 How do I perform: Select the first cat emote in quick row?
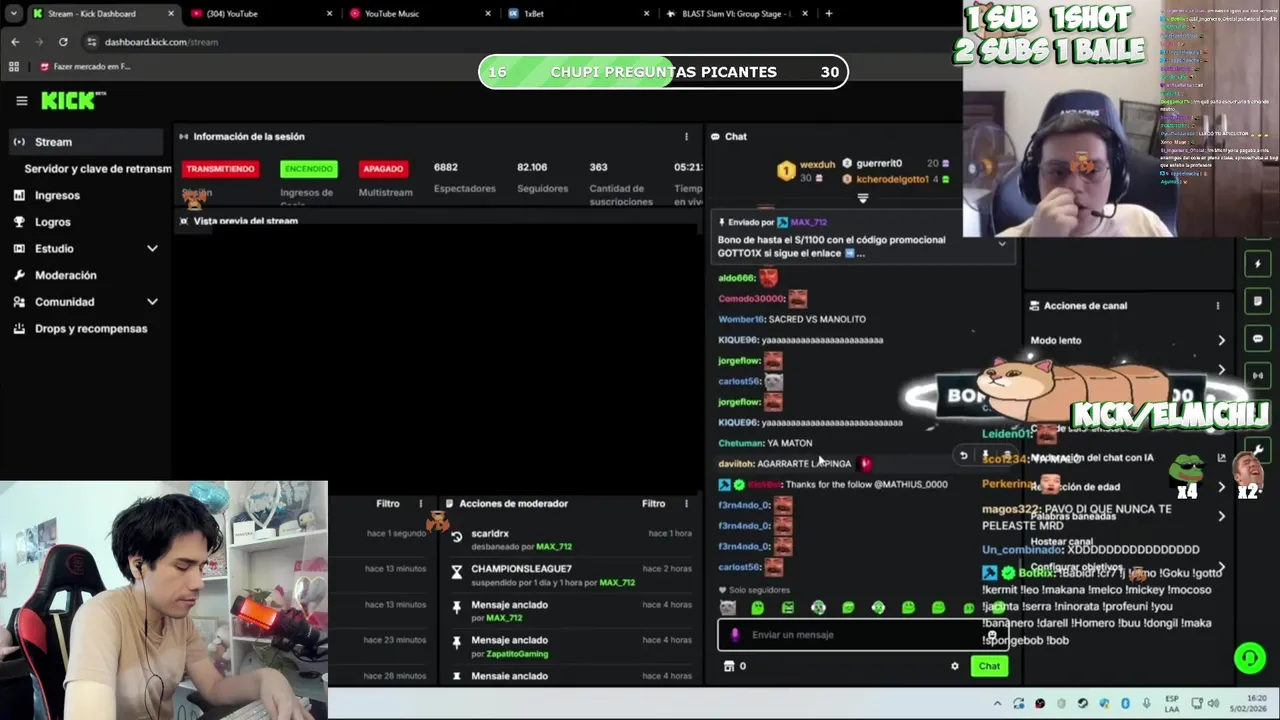(x=728, y=607)
